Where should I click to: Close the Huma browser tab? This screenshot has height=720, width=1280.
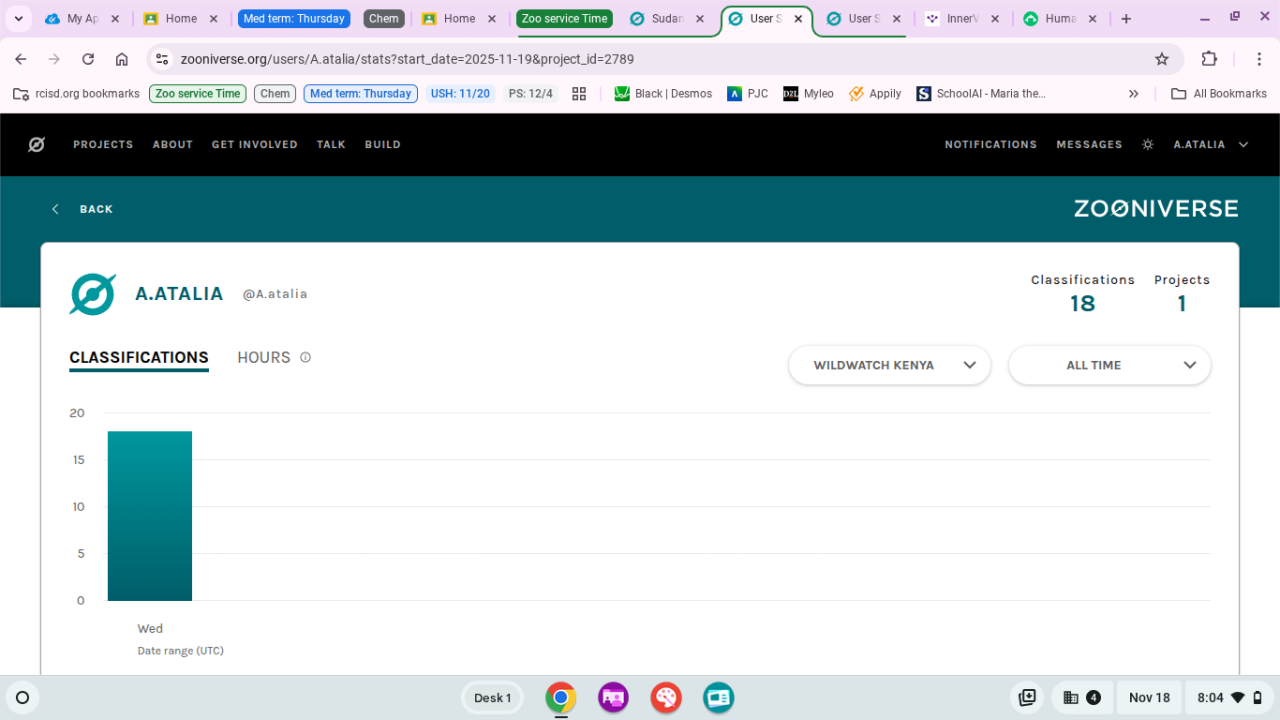point(1092,19)
